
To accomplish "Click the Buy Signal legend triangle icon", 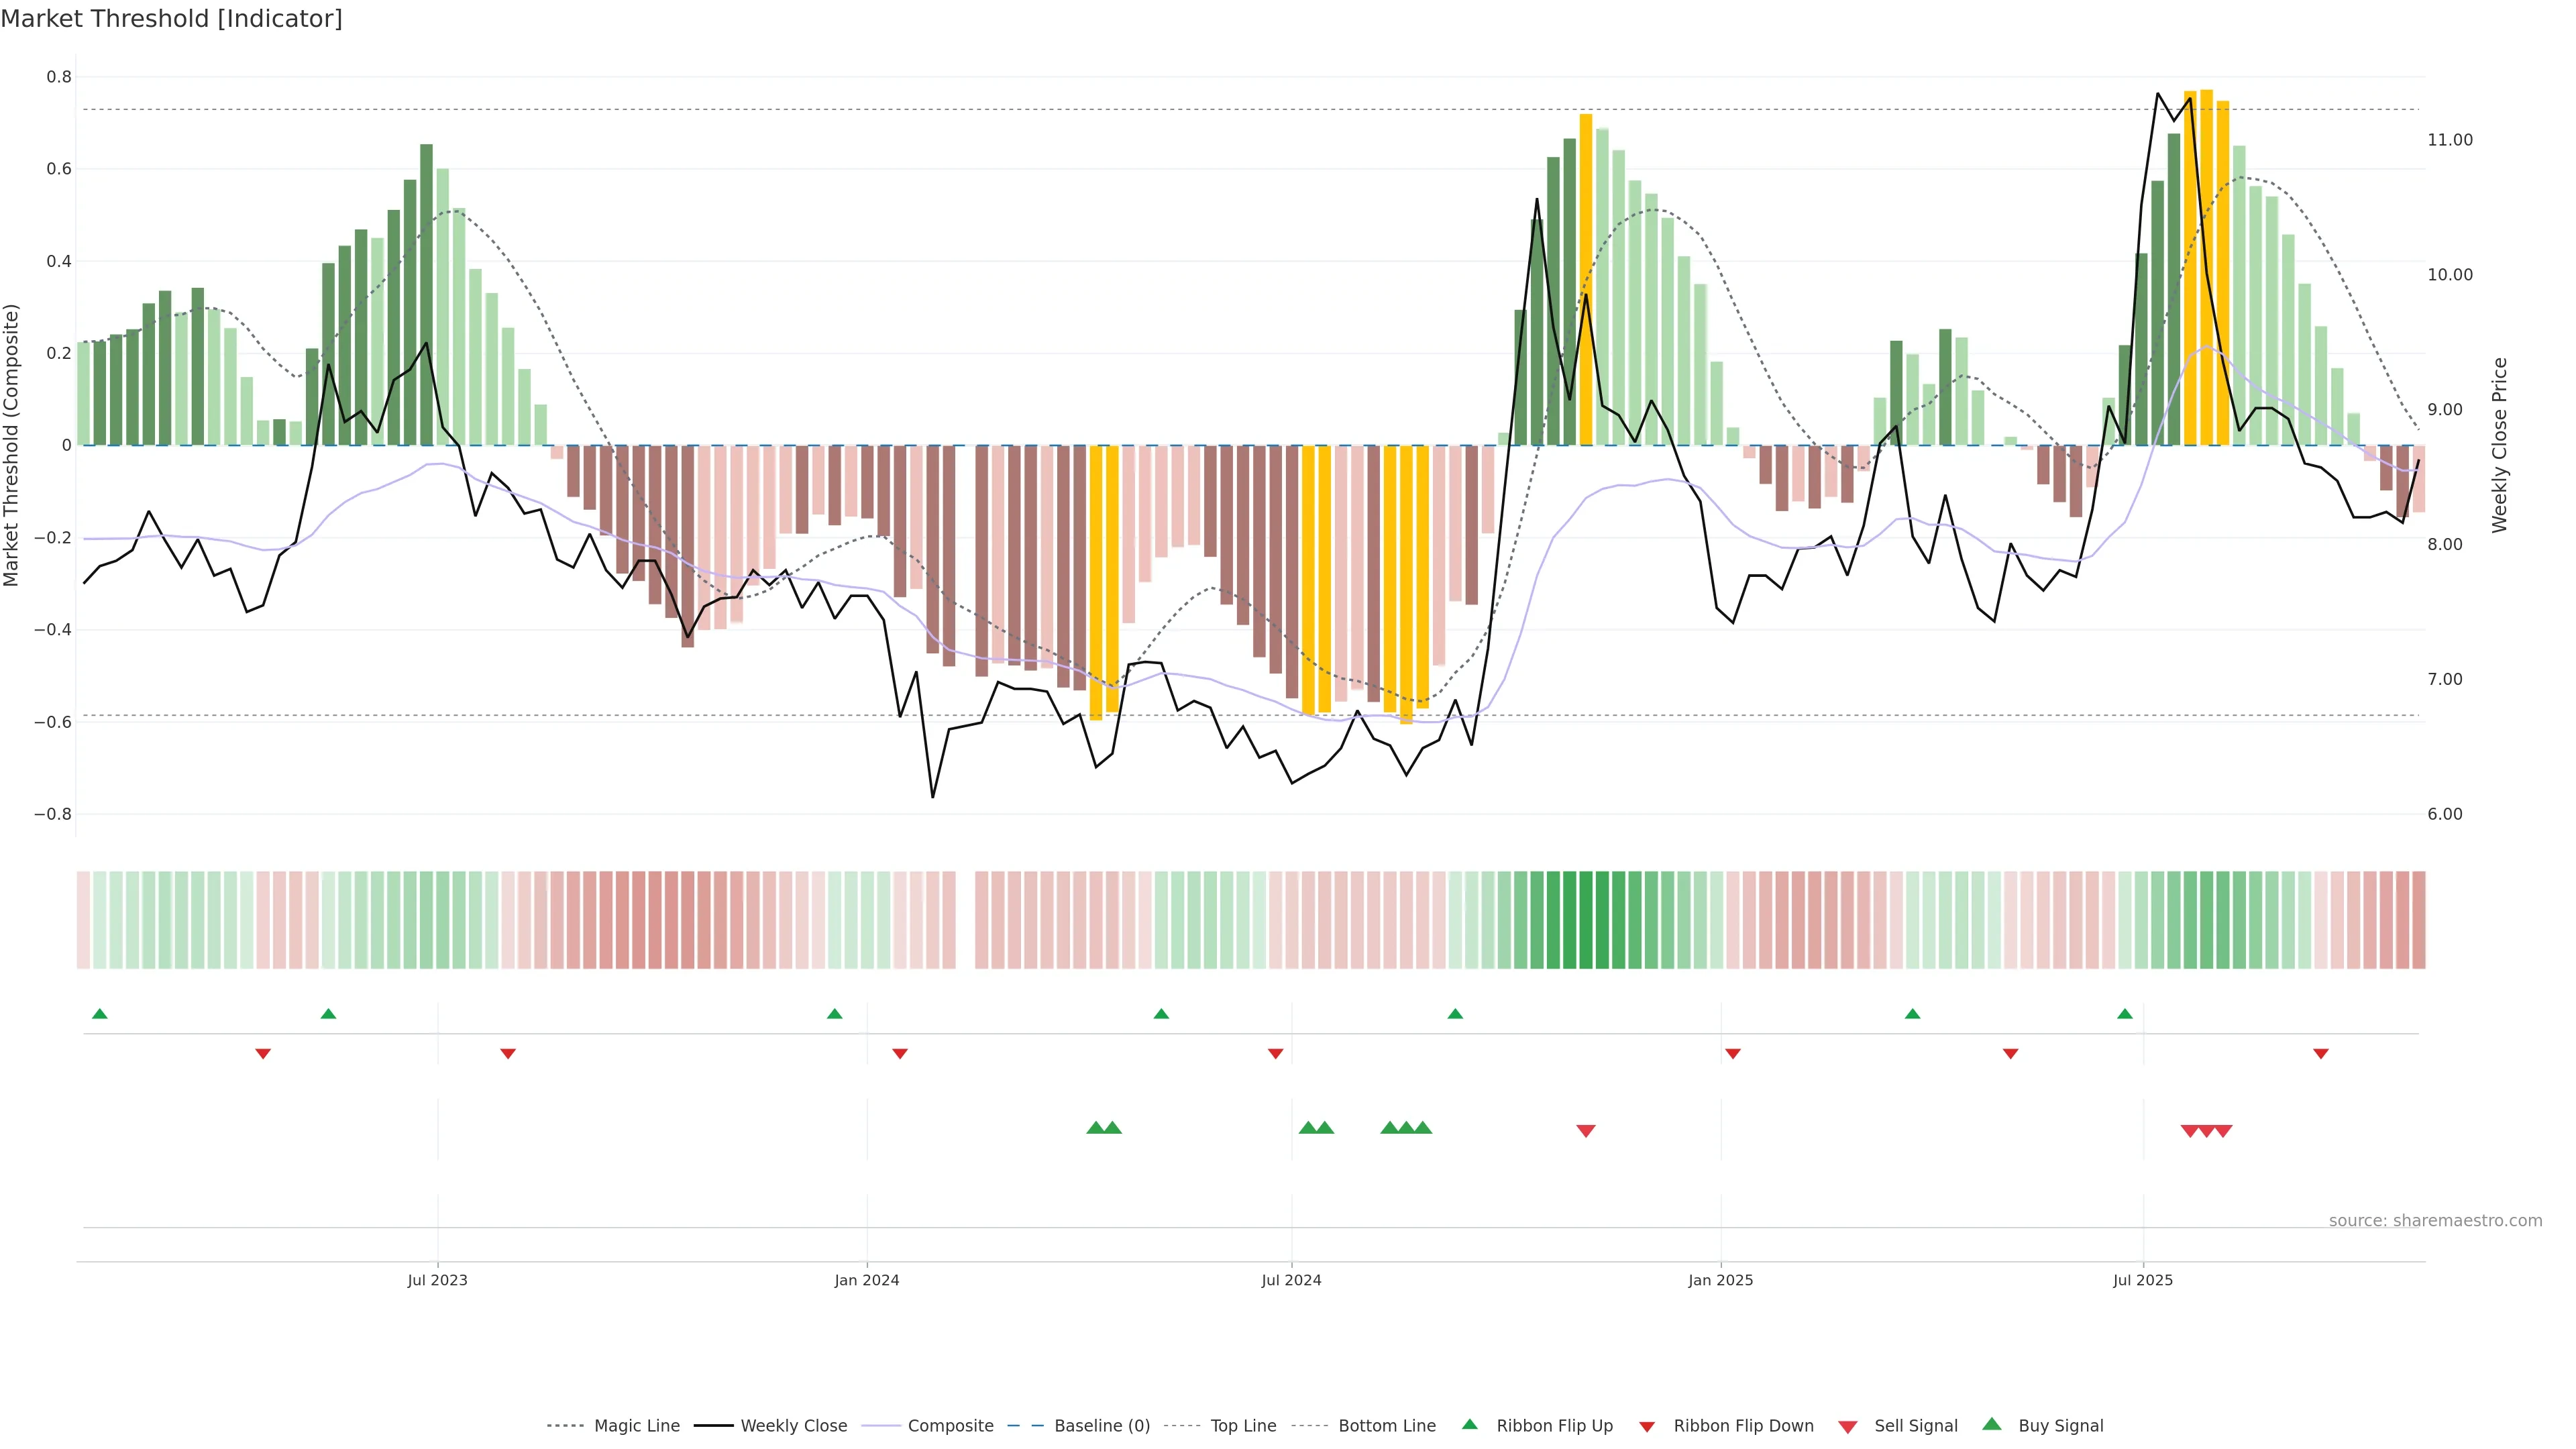I will (1992, 1424).
